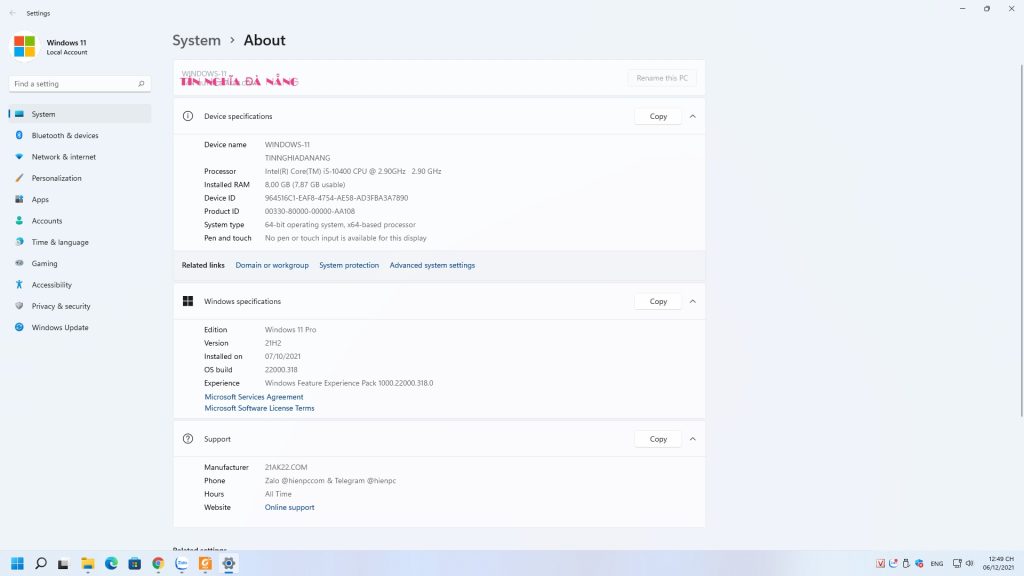This screenshot has height=576, width=1024.
Task: Select the Edition value Windows 11 Pro
Action: click(x=290, y=330)
